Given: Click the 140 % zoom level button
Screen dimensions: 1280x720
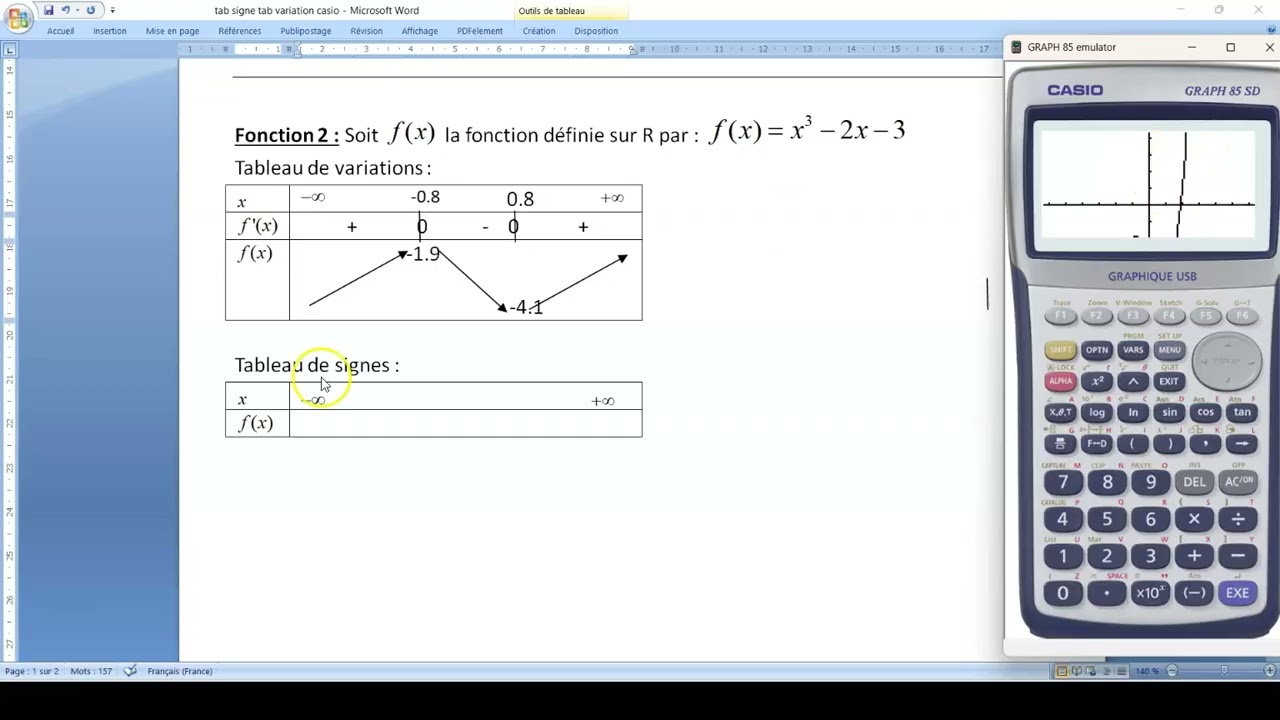Looking at the screenshot, I should 1145,671.
